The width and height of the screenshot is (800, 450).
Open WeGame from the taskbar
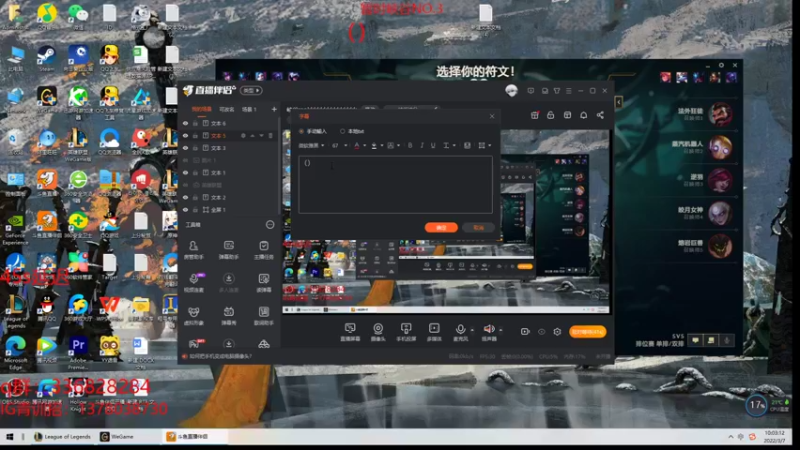[x=117, y=437]
